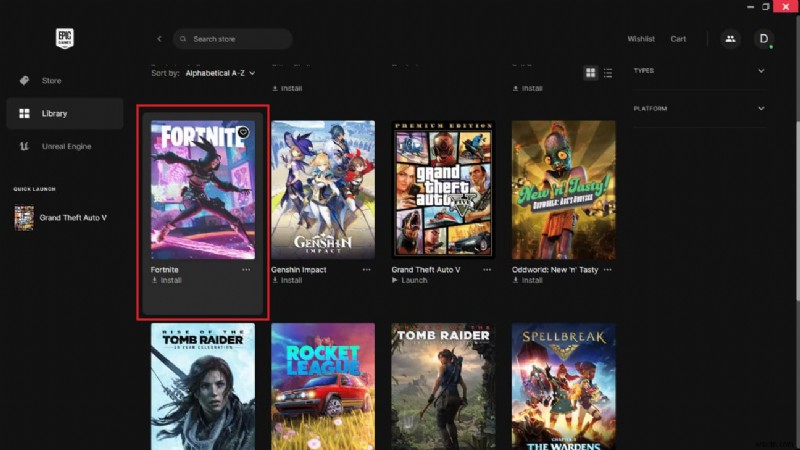Click the search magnifier icon
This screenshot has height=450, width=800.
point(183,39)
